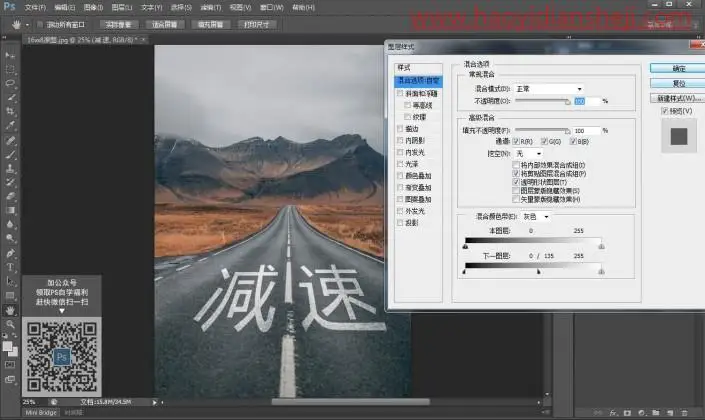The width and height of the screenshot is (705, 420).
Task: Click the Screen Mode icon
Action: tap(10, 380)
